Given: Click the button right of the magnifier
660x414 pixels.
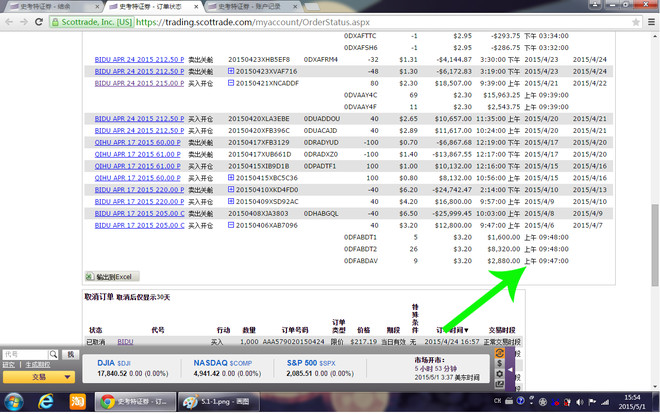Looking at the screenshot, I should [x=70, y=354].
